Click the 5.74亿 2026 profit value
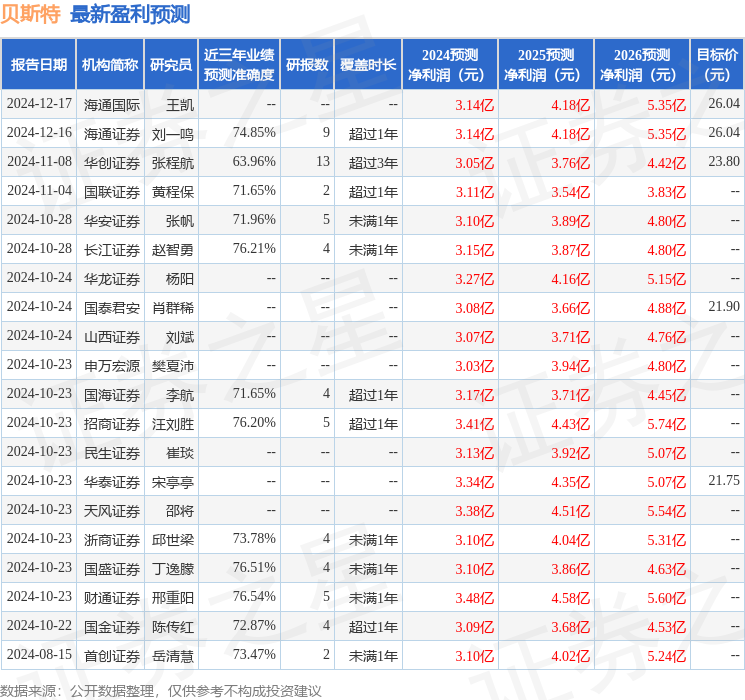Screen dimensions: 745x700 [x=667, y=424]
